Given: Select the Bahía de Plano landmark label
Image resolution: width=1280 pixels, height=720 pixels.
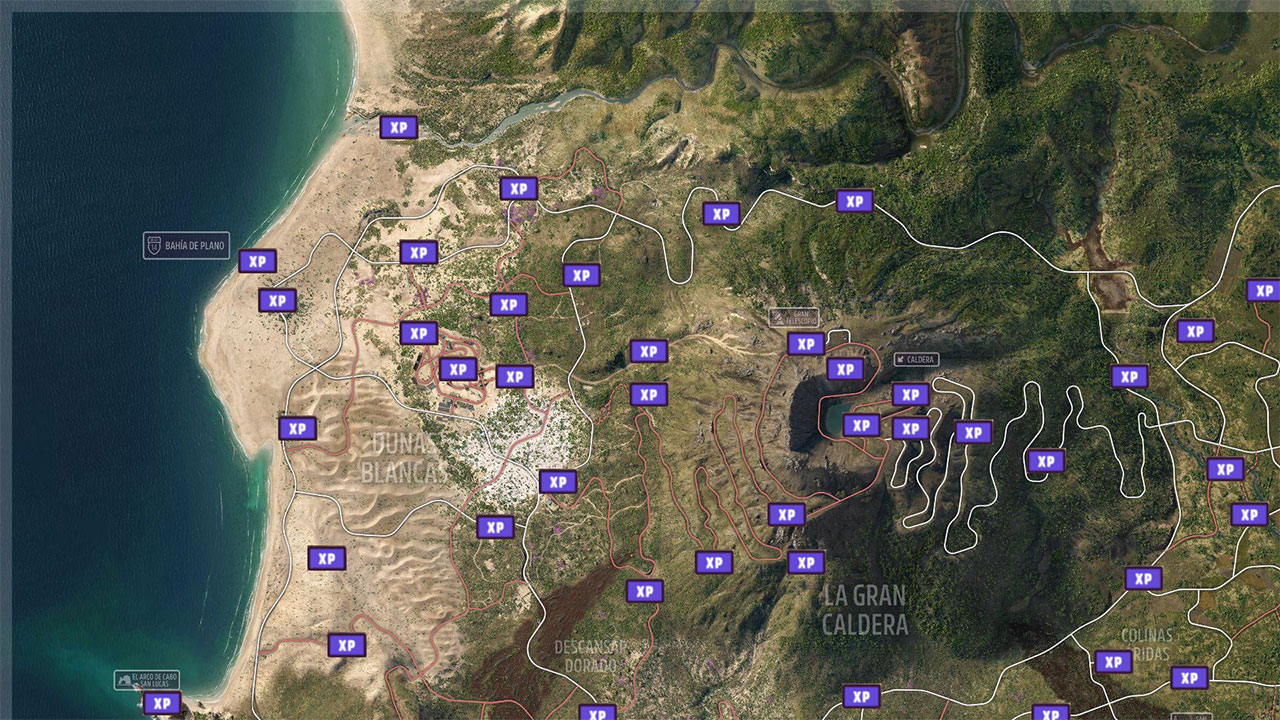Looking at the screenshot, I should [x=186, y=245].
